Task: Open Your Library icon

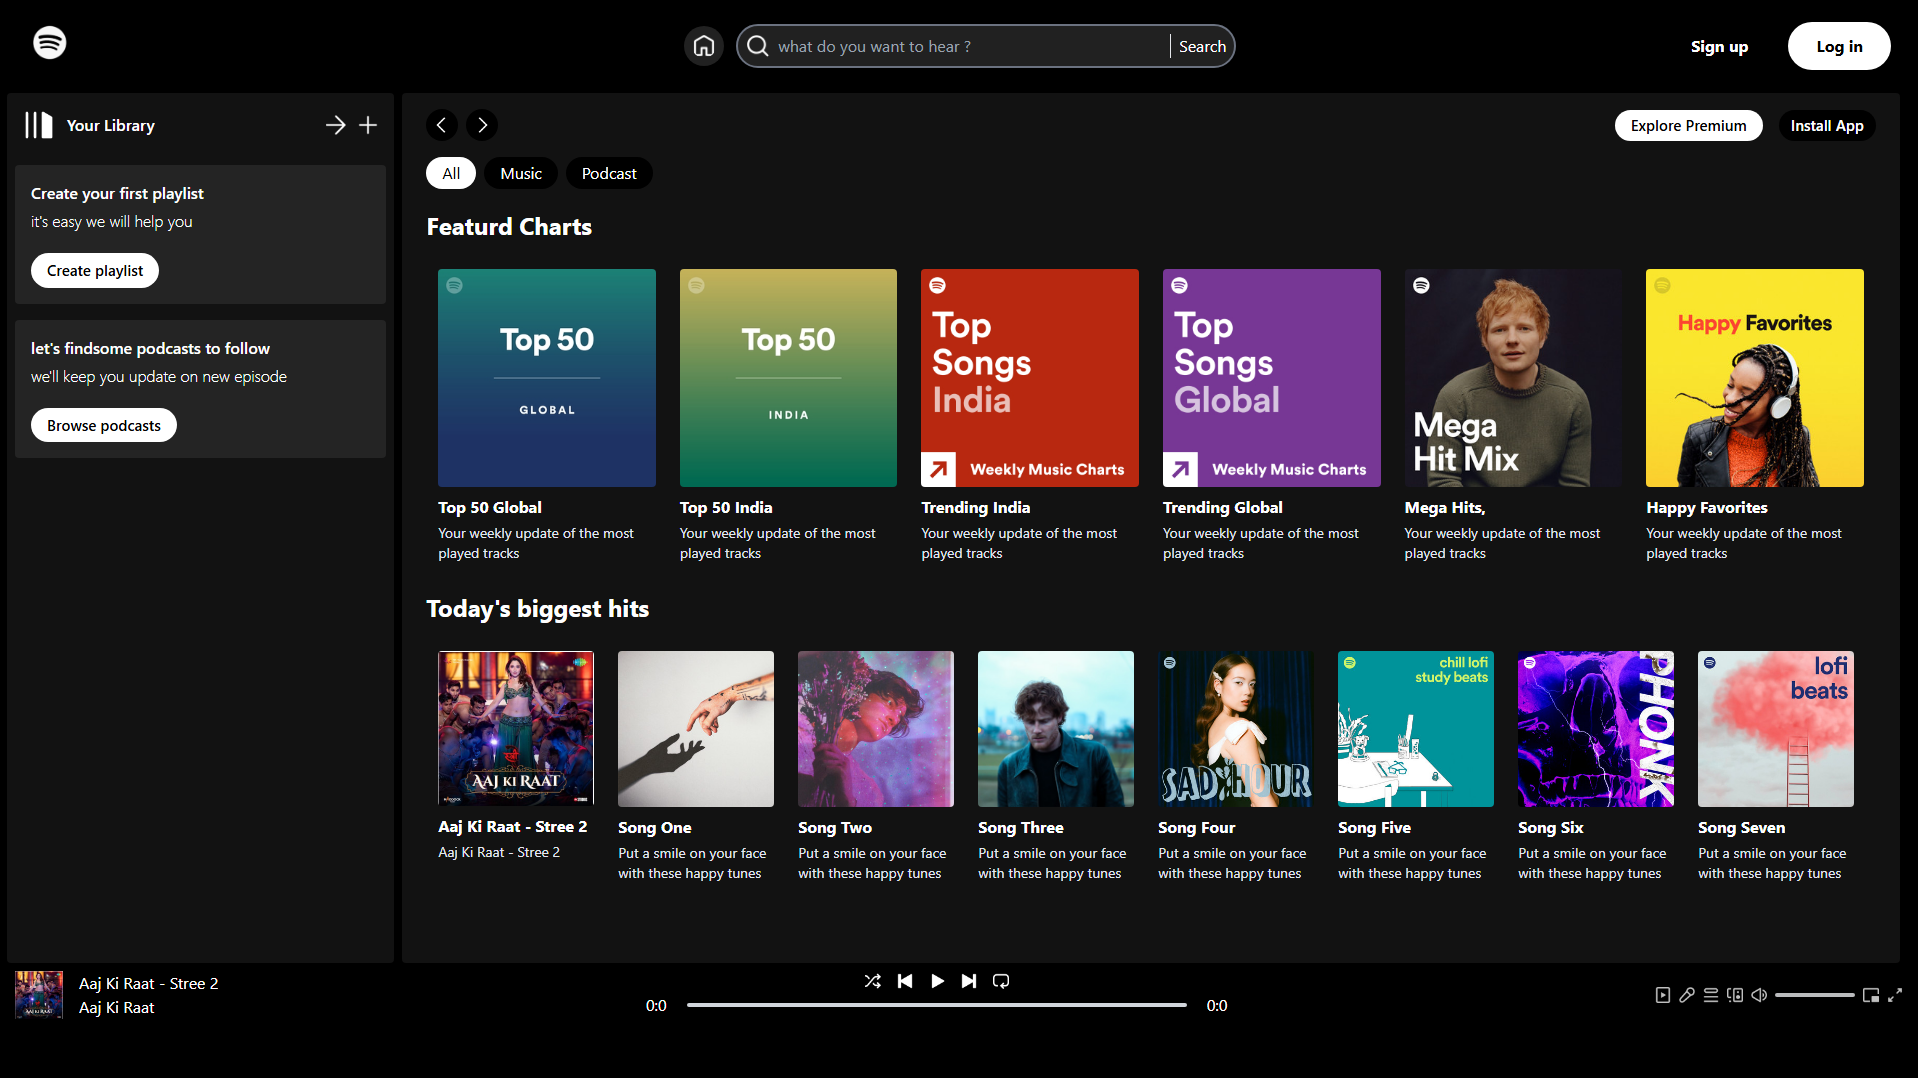Action: [x=39, y=125]
